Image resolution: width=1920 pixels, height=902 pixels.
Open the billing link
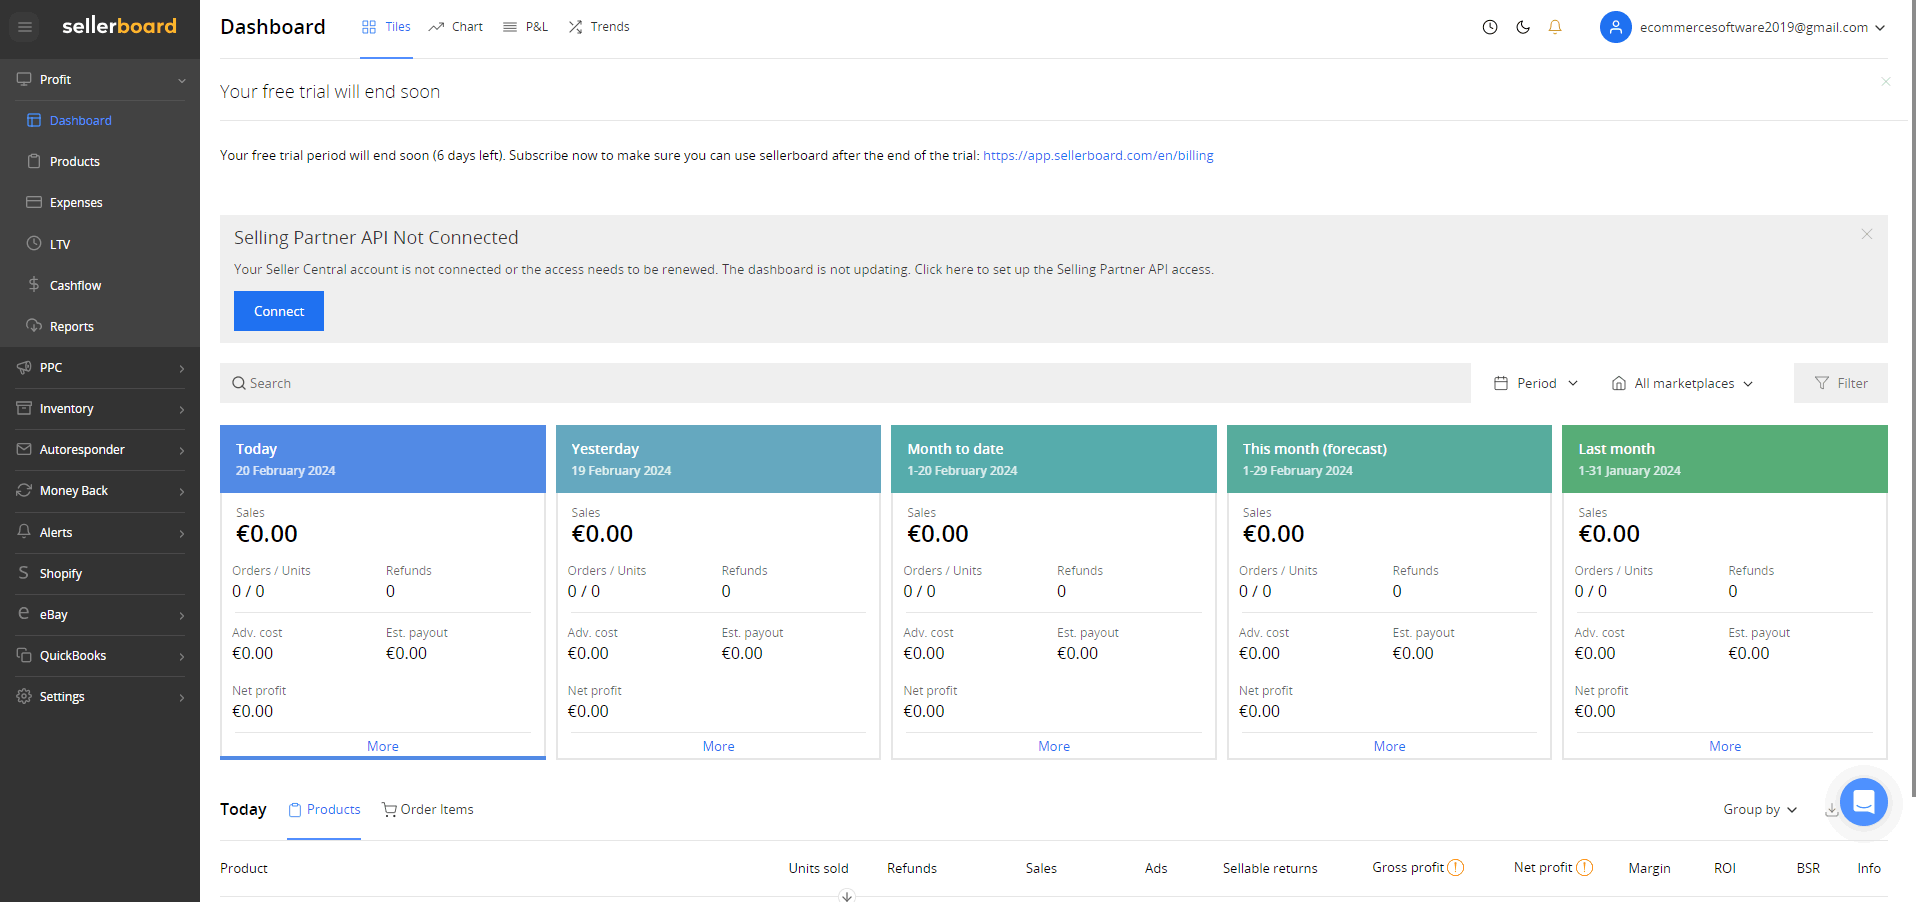[x=1098, y=156]
